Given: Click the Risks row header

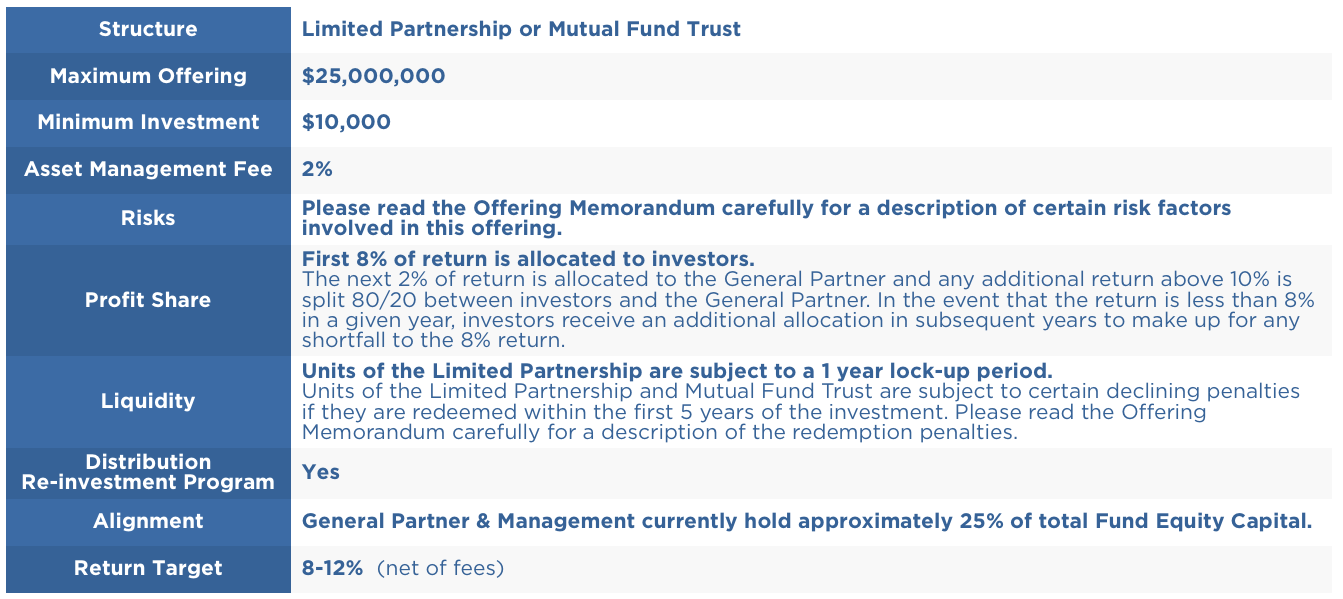Looking at the screenshot, I should pyautogui.click(x=148, y=218).
